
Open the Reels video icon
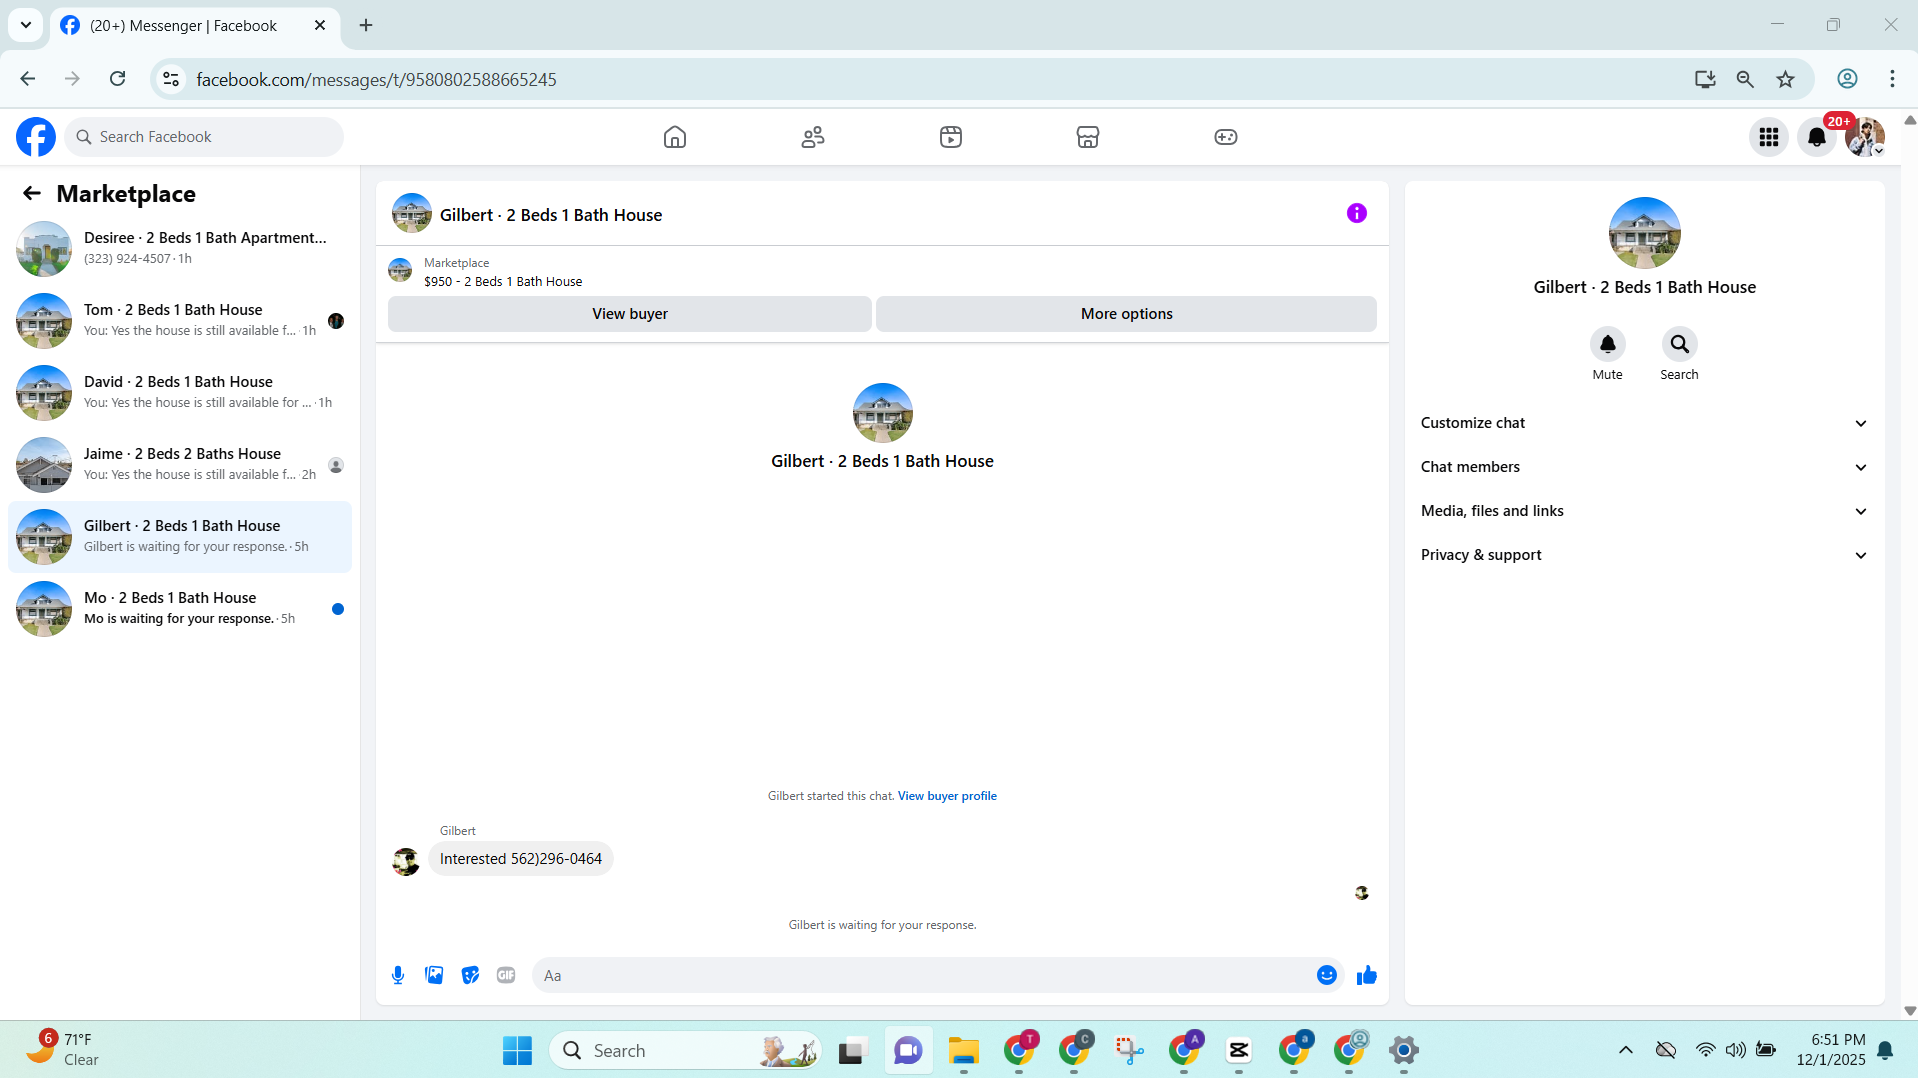point(951,137)
